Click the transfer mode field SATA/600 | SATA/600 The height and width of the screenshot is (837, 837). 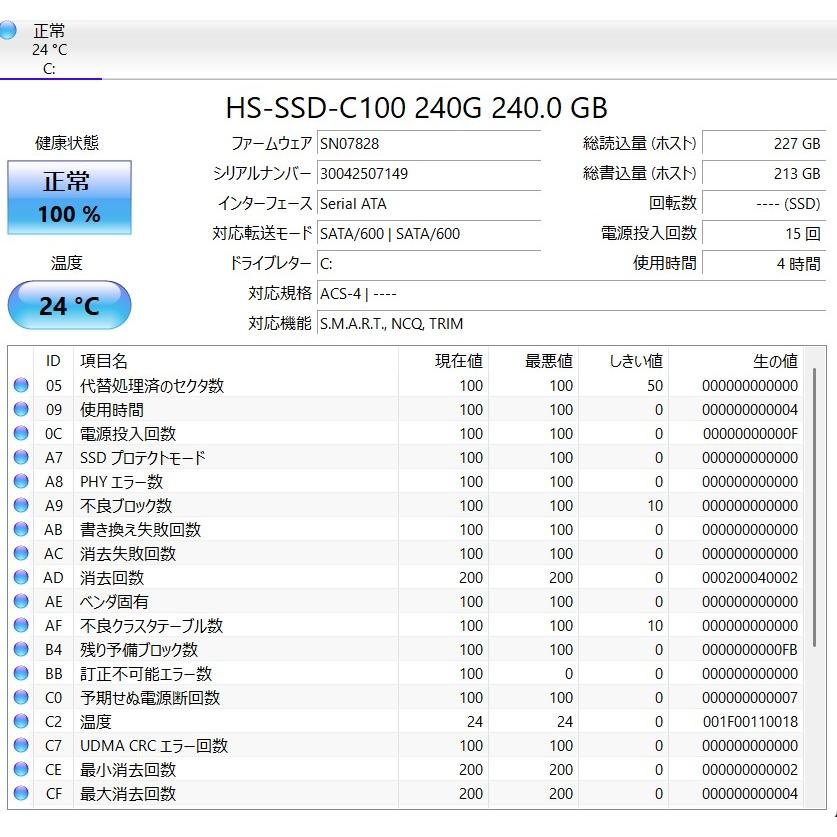(429, 233)
